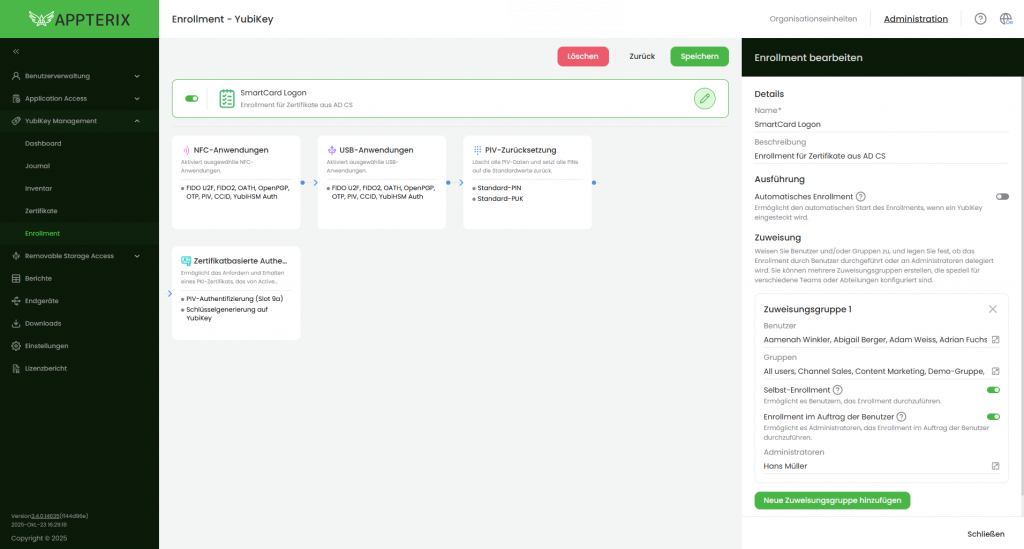Click Neue Zuweisungsgruppe hinzufügen button

click(x=832, y=500)
